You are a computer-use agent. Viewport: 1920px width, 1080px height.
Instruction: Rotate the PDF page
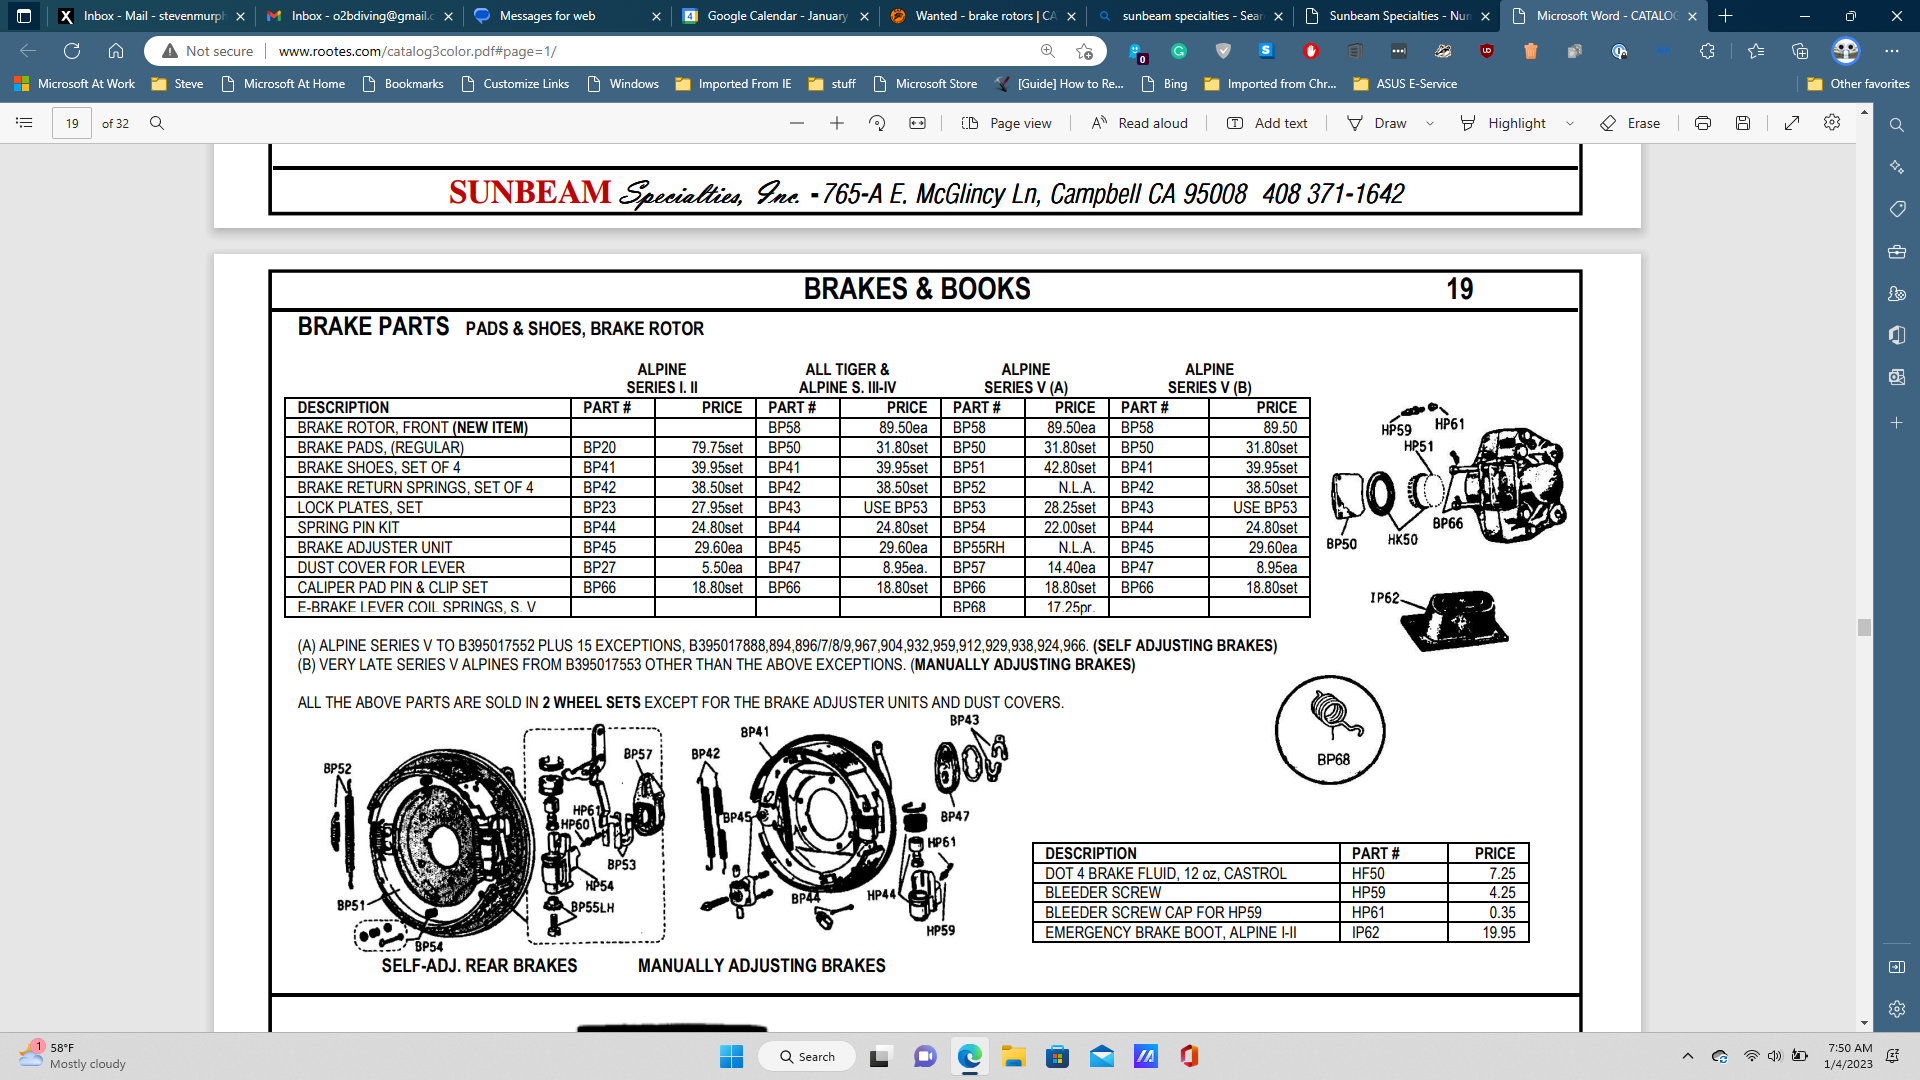[877, 123]
